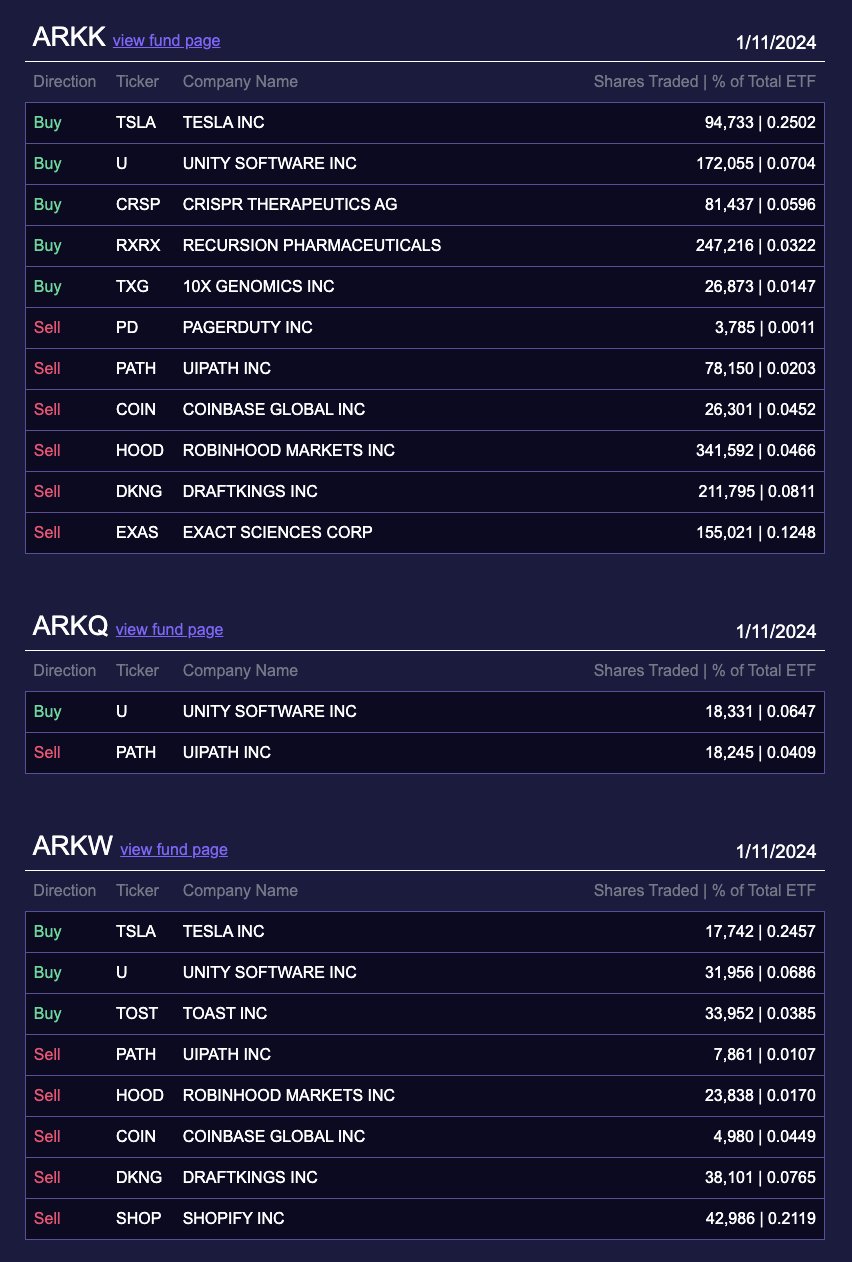Click the EXAS ticker symbol
This screenshot has height=1262, width=852.
(137, 533)
